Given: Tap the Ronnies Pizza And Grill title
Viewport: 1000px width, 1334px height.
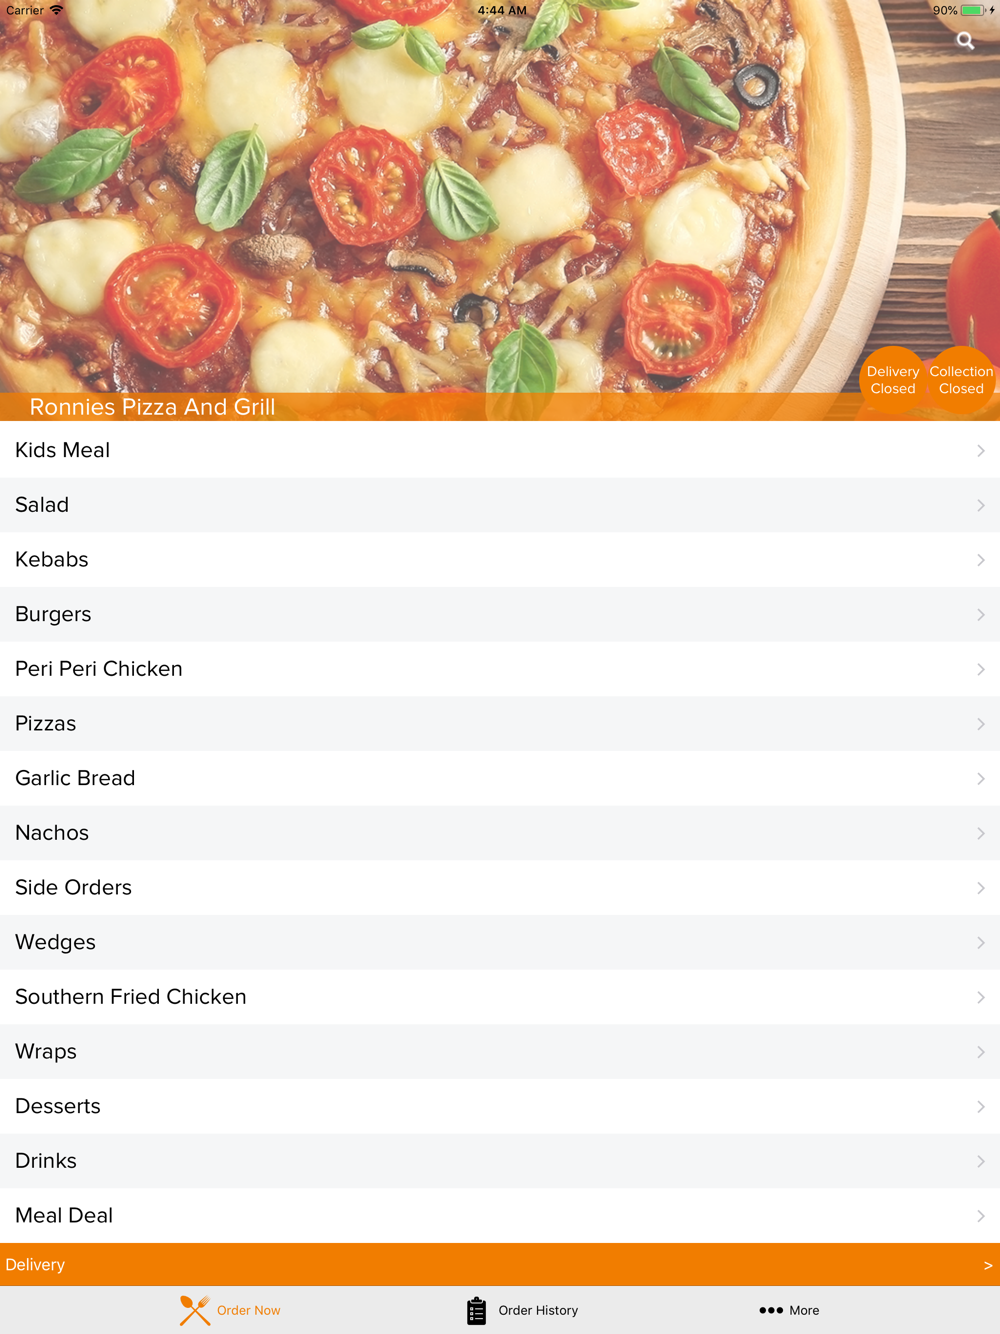Looking at the screenshot, I should pos(152,407).
